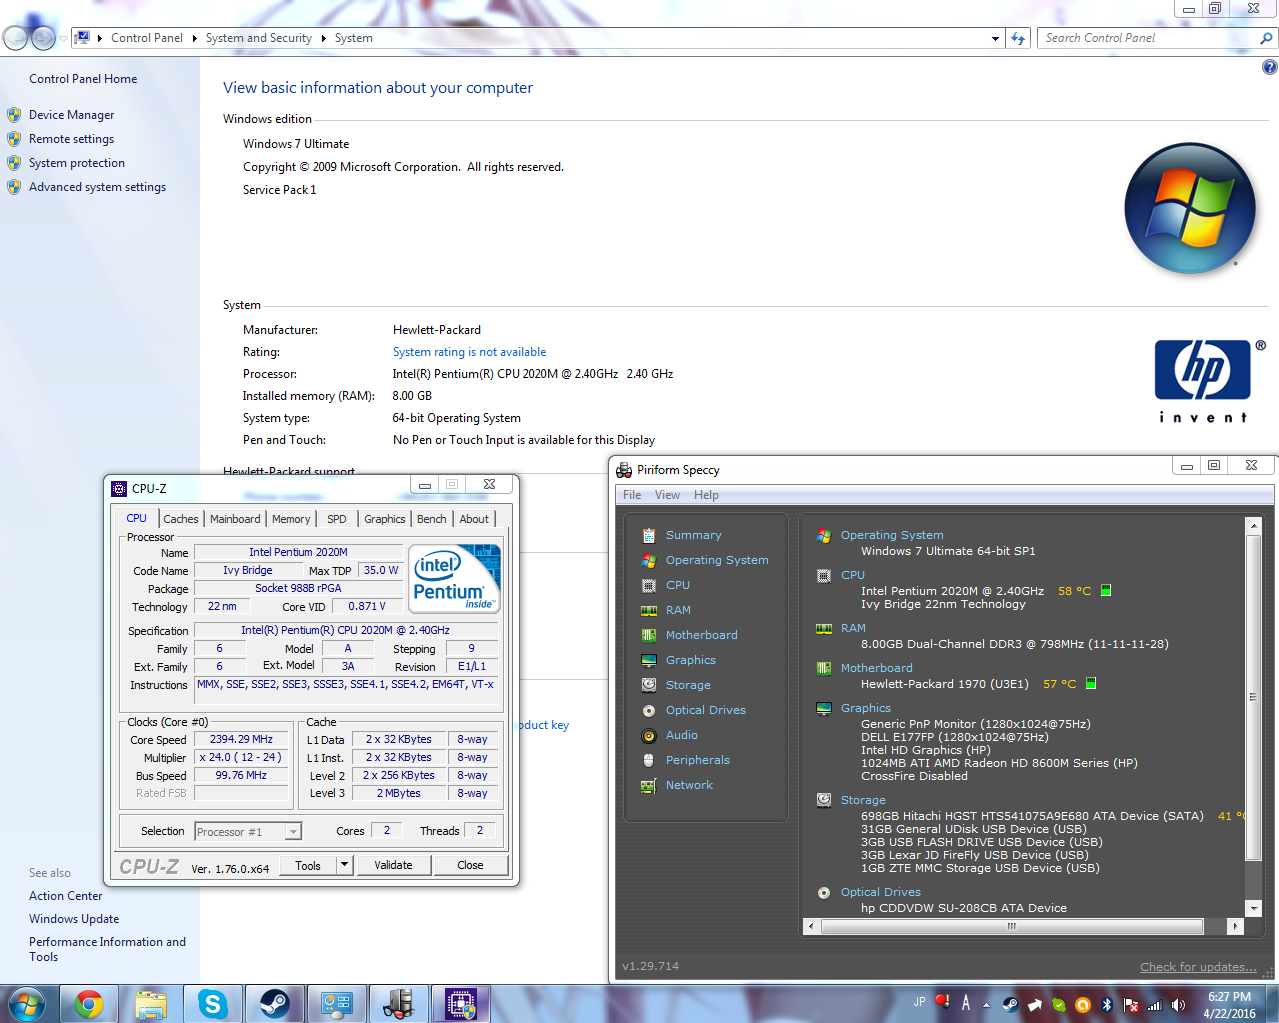Switch to the Mainboard tab in CPU-Z

click(x=235, y=519)
